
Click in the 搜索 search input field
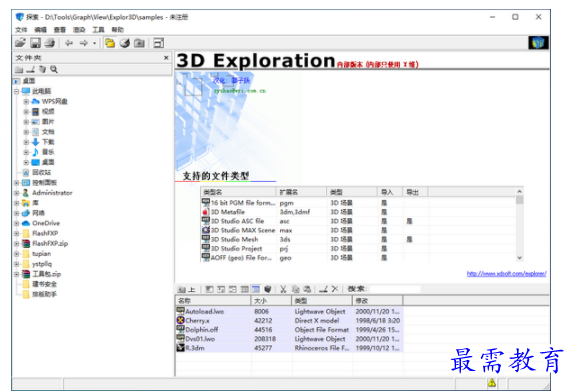[395, 289]
